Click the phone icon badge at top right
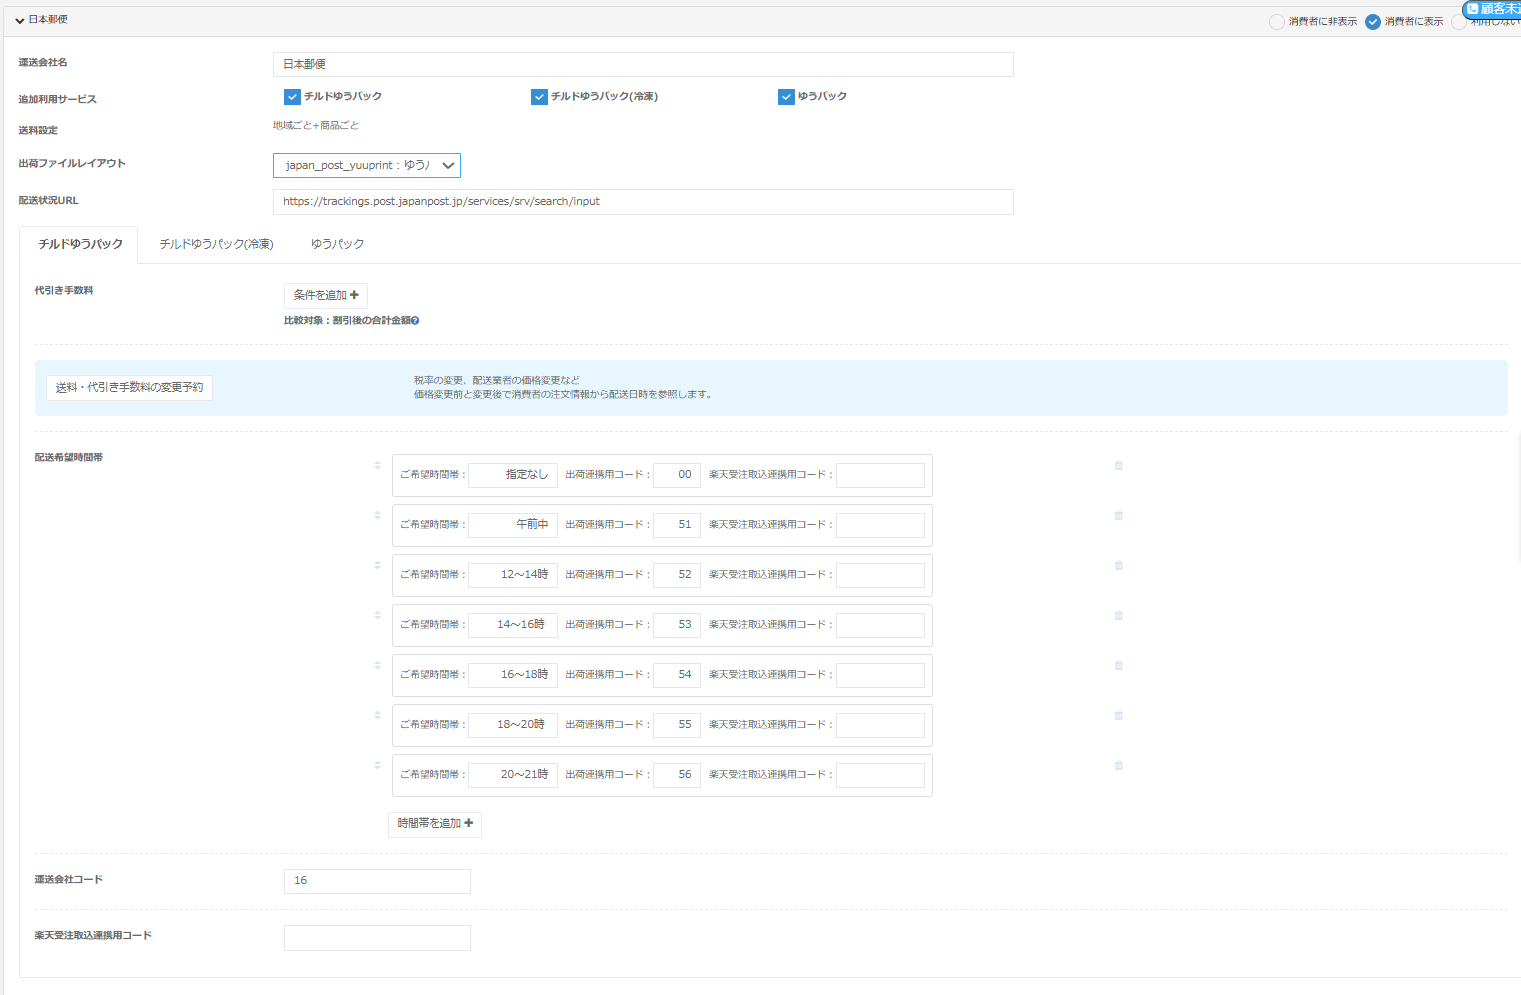The image size is (1521, 995). click(1472, 9)
